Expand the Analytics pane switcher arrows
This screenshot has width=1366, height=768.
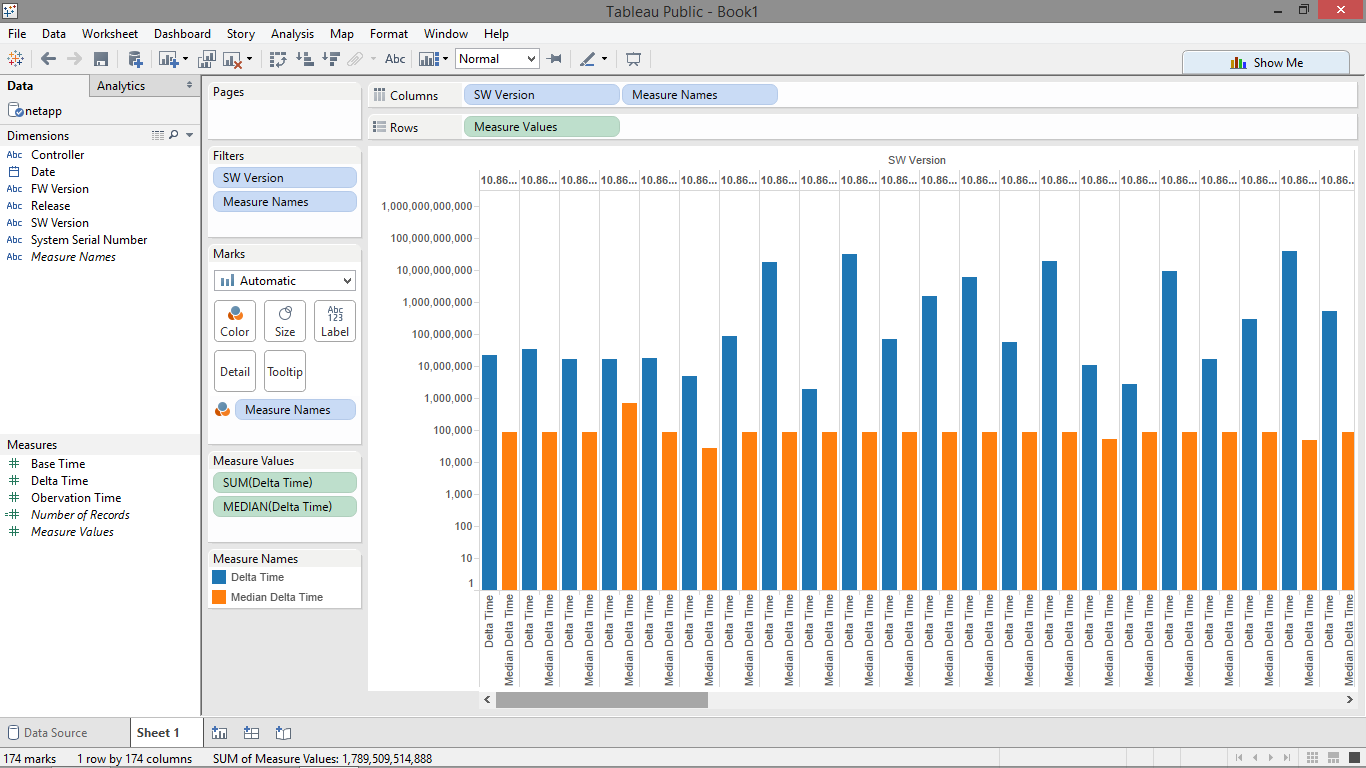(x=190, y=86)
